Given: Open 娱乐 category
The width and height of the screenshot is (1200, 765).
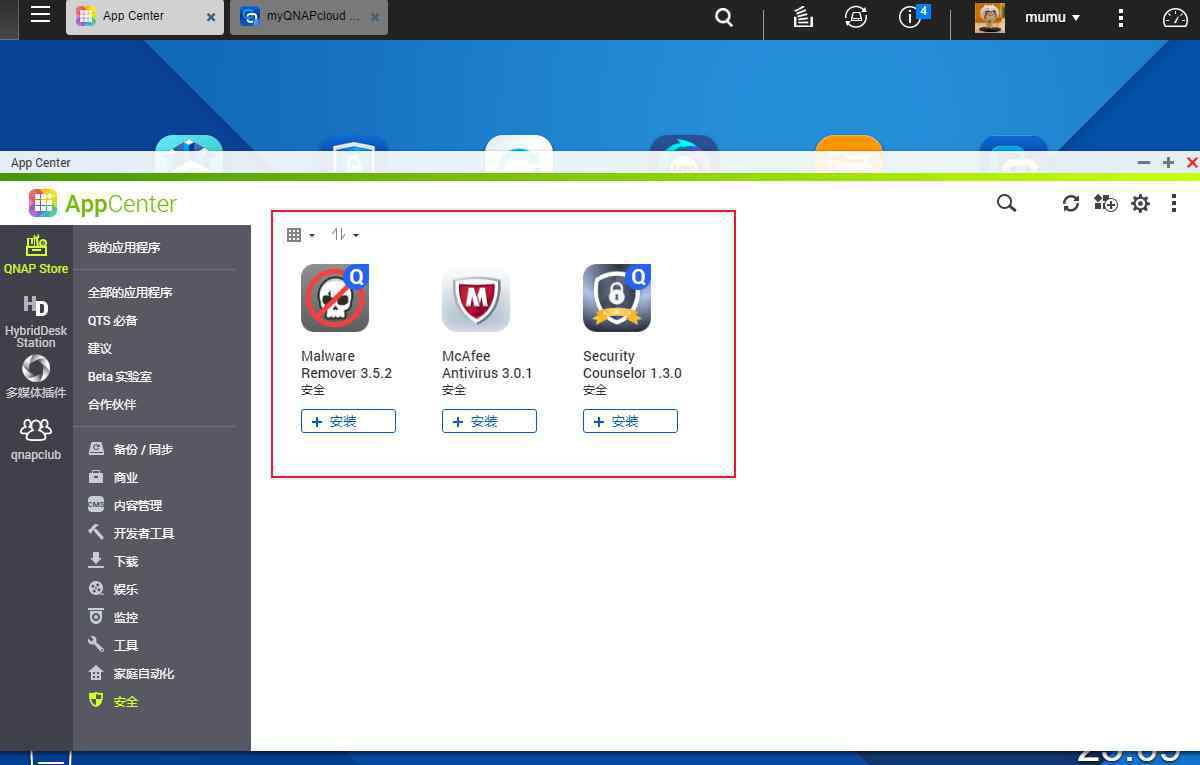Looking at the screenshot, I should coord(113,589).
